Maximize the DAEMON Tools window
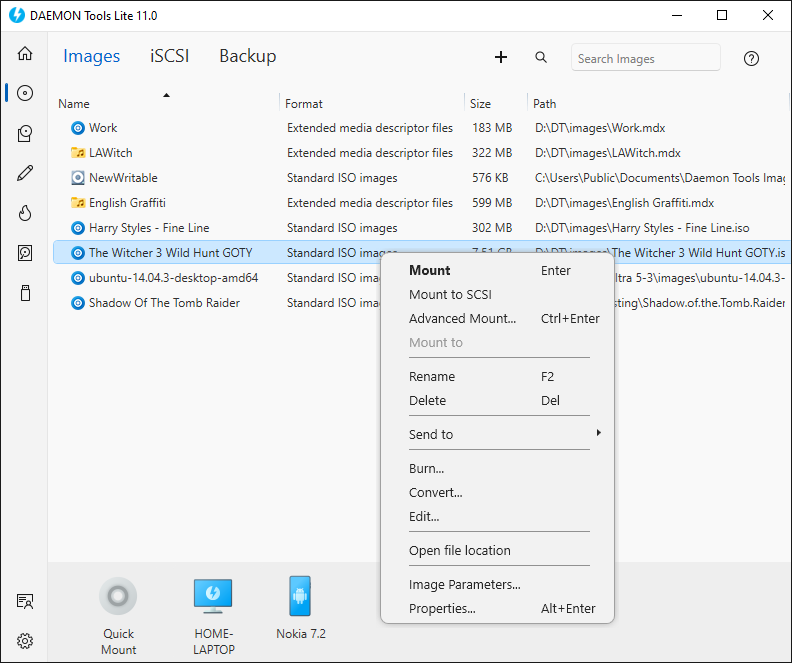The image size is (792, 663). tap(722, 15)
